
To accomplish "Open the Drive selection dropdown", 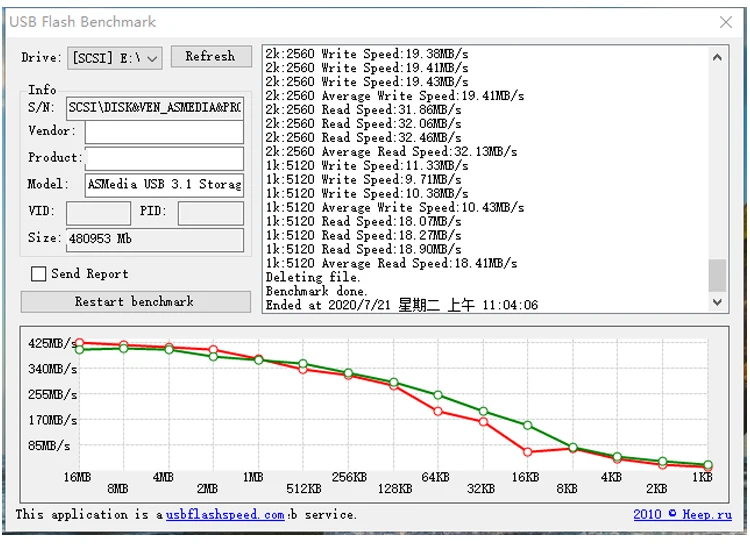I will click(115, 58).
